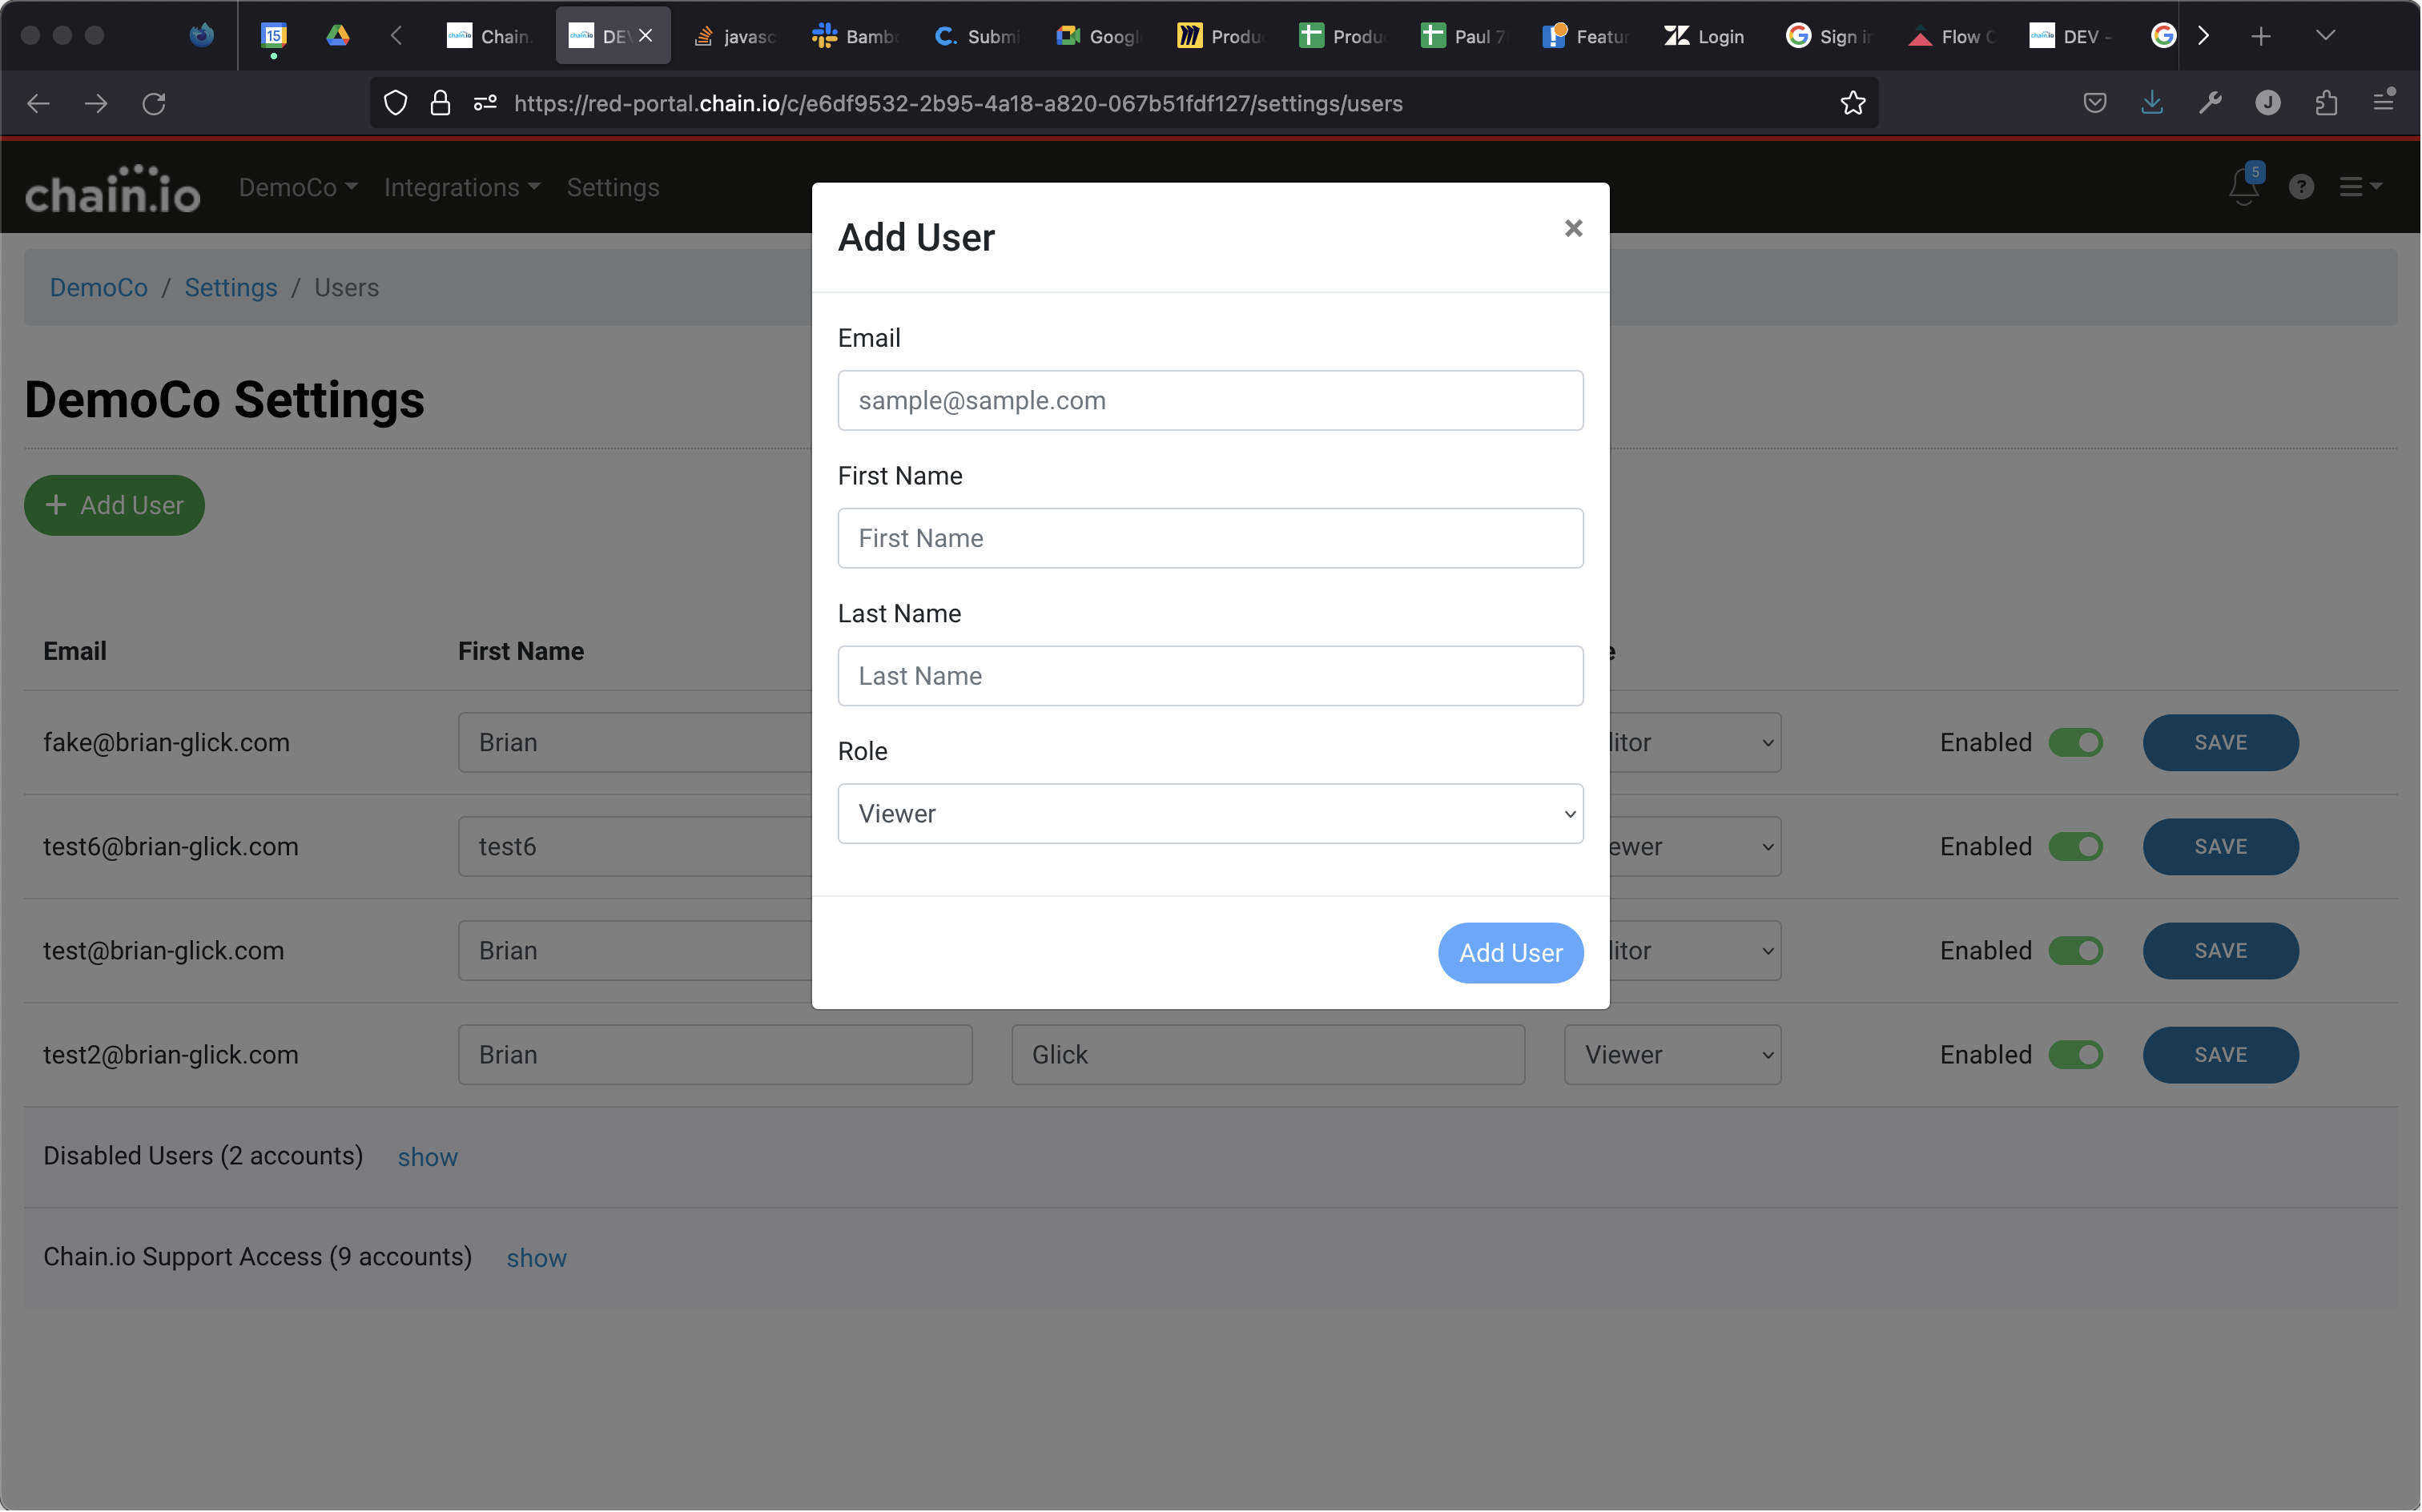The height and width of the screenshot is (1512, 2422).
Task: Reload the page with the refresh icon
Action: [154, 103]
